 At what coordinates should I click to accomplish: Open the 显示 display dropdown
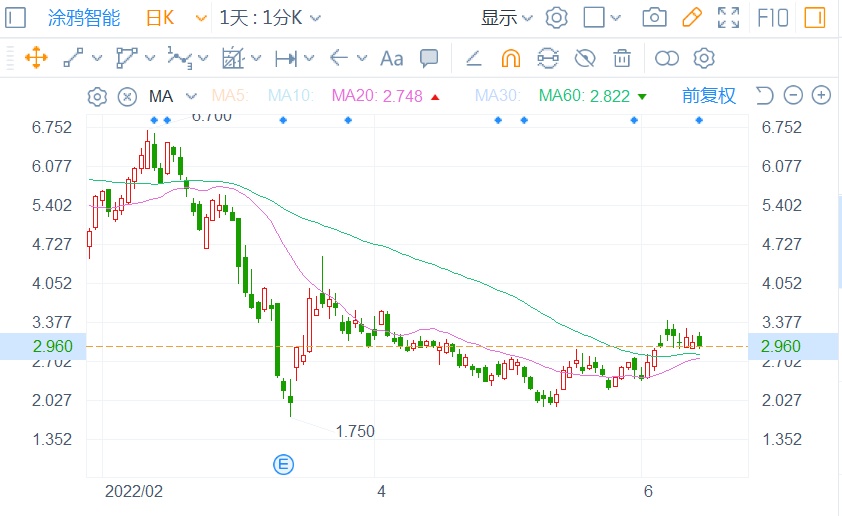coord(507,18)
